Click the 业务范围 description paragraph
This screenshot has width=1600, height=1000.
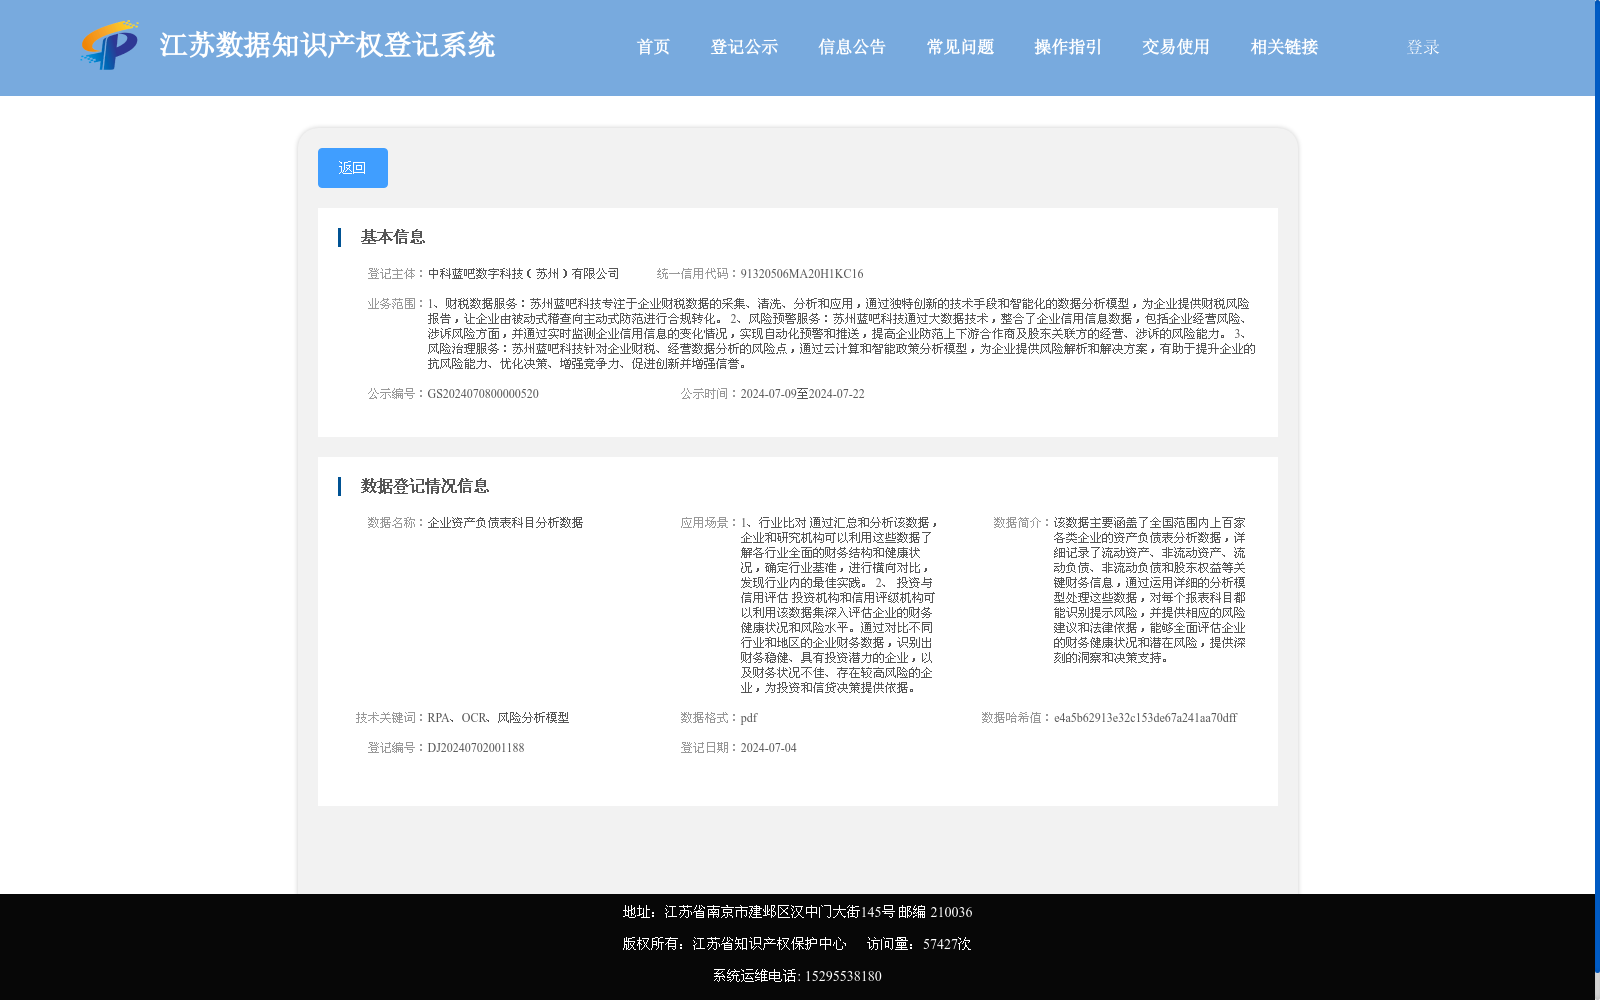(842, 334)
